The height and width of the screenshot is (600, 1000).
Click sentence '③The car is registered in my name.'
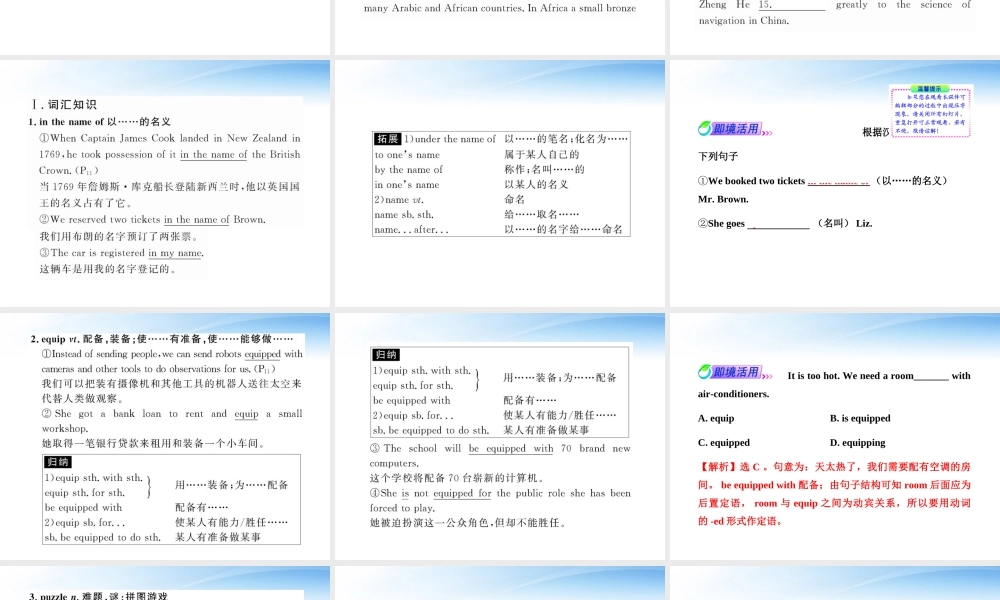121,252
